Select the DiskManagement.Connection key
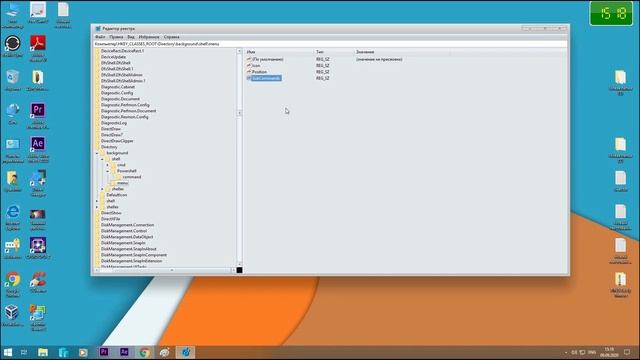The width and height of the screenshot is (640, 360). 127,225
